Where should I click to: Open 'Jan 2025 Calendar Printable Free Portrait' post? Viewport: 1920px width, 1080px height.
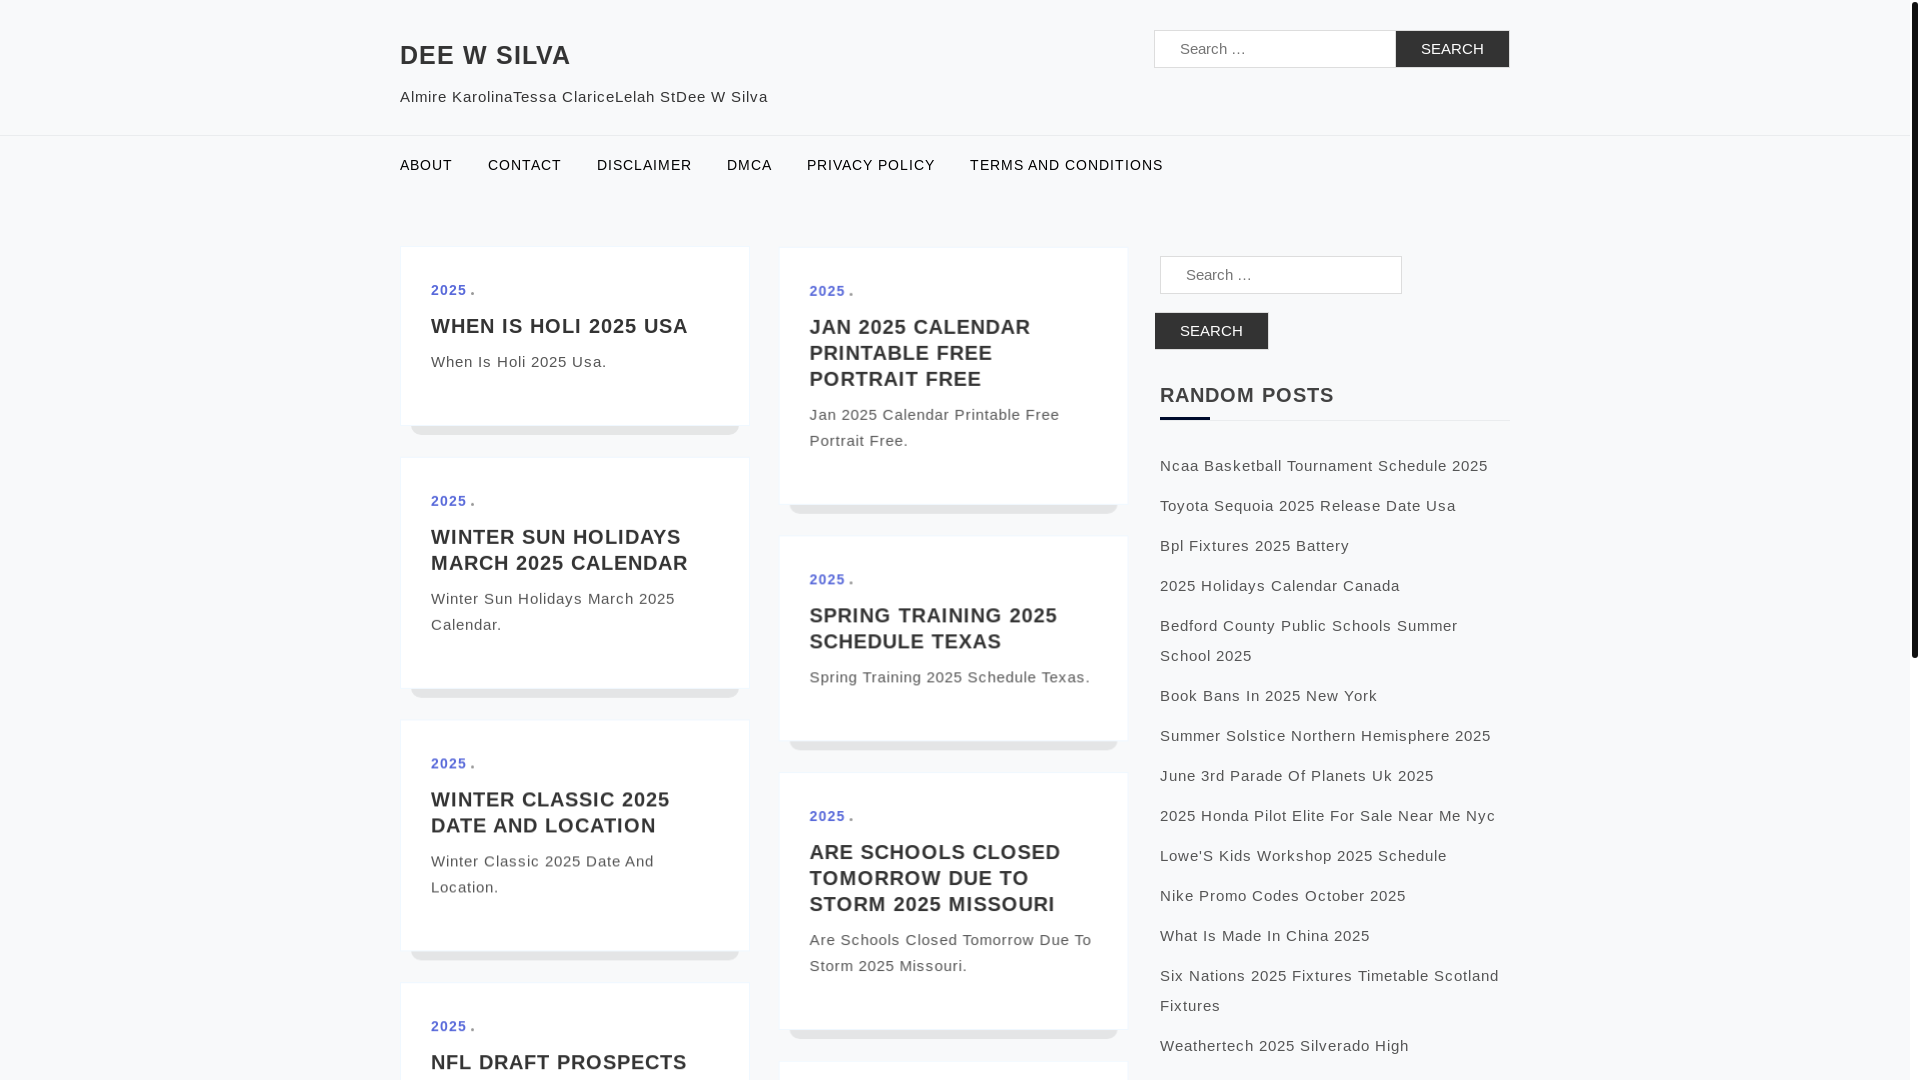pyautogui.click(x=920, y=353)
